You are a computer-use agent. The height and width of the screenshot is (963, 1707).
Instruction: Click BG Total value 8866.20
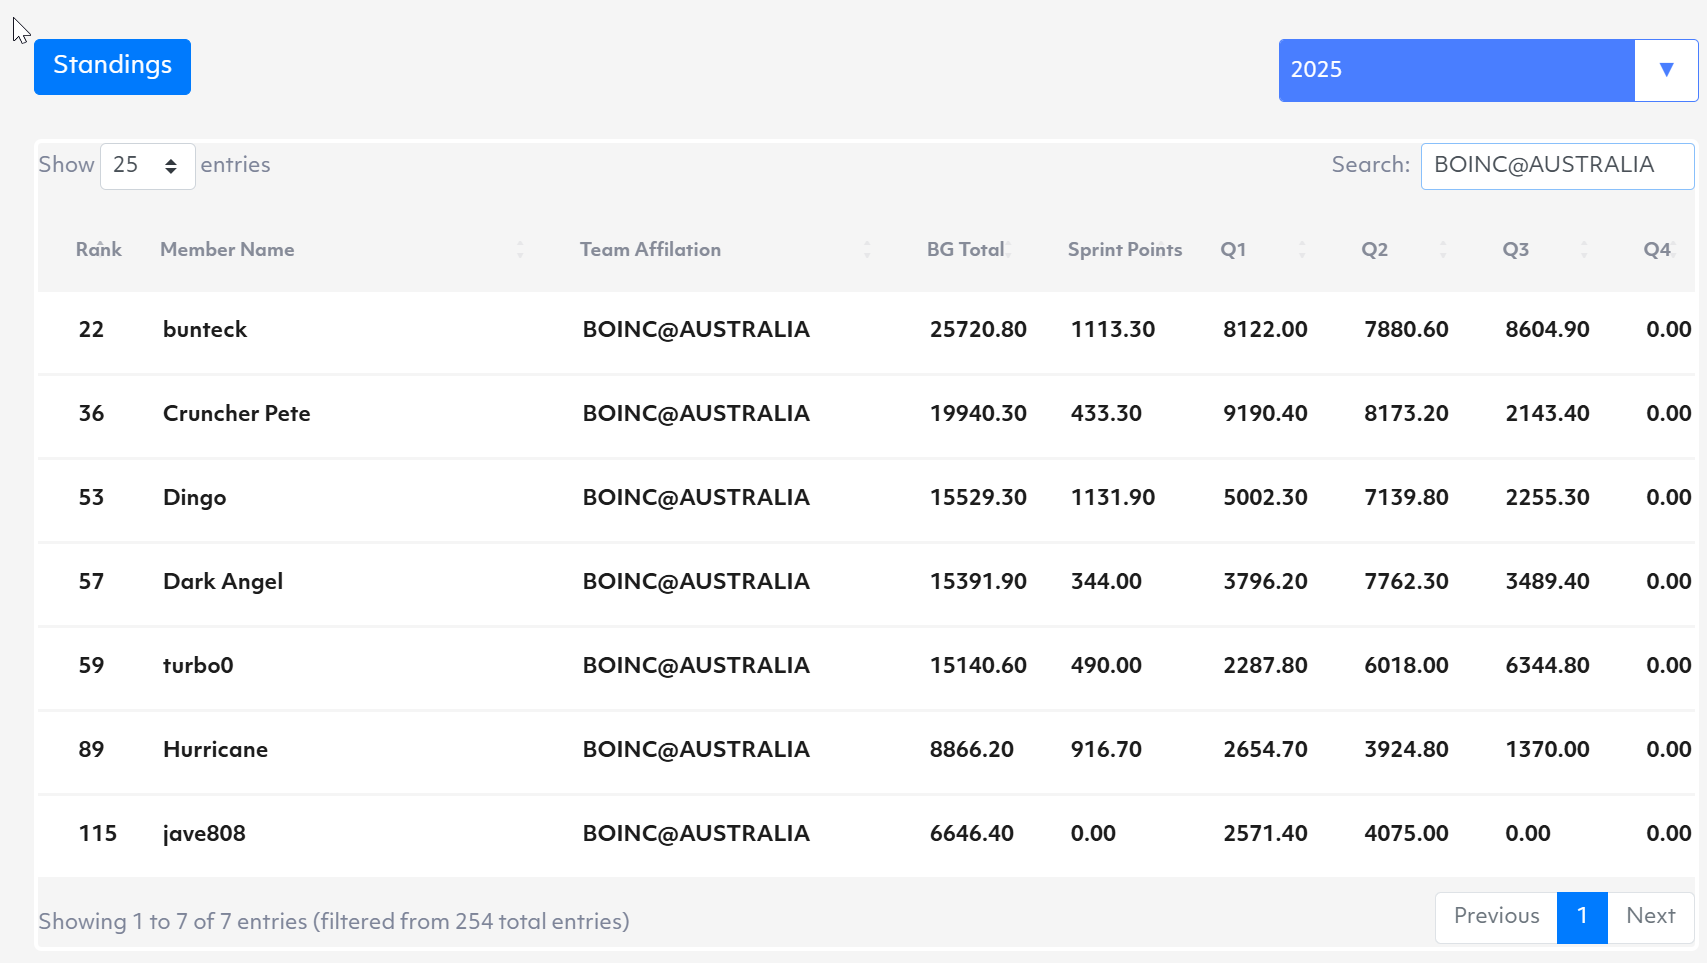972,750
